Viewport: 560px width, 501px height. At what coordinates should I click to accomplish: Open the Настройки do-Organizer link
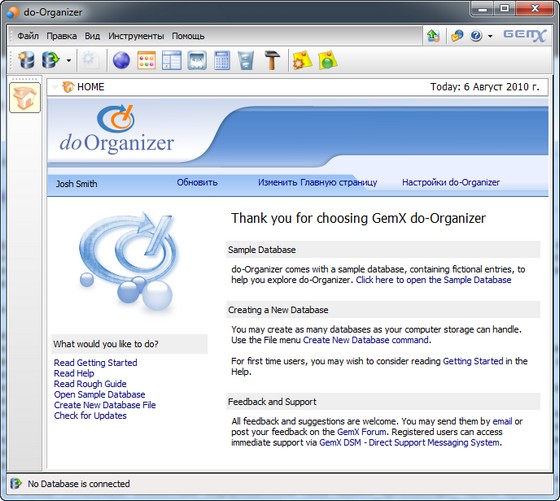pos(451,182)
